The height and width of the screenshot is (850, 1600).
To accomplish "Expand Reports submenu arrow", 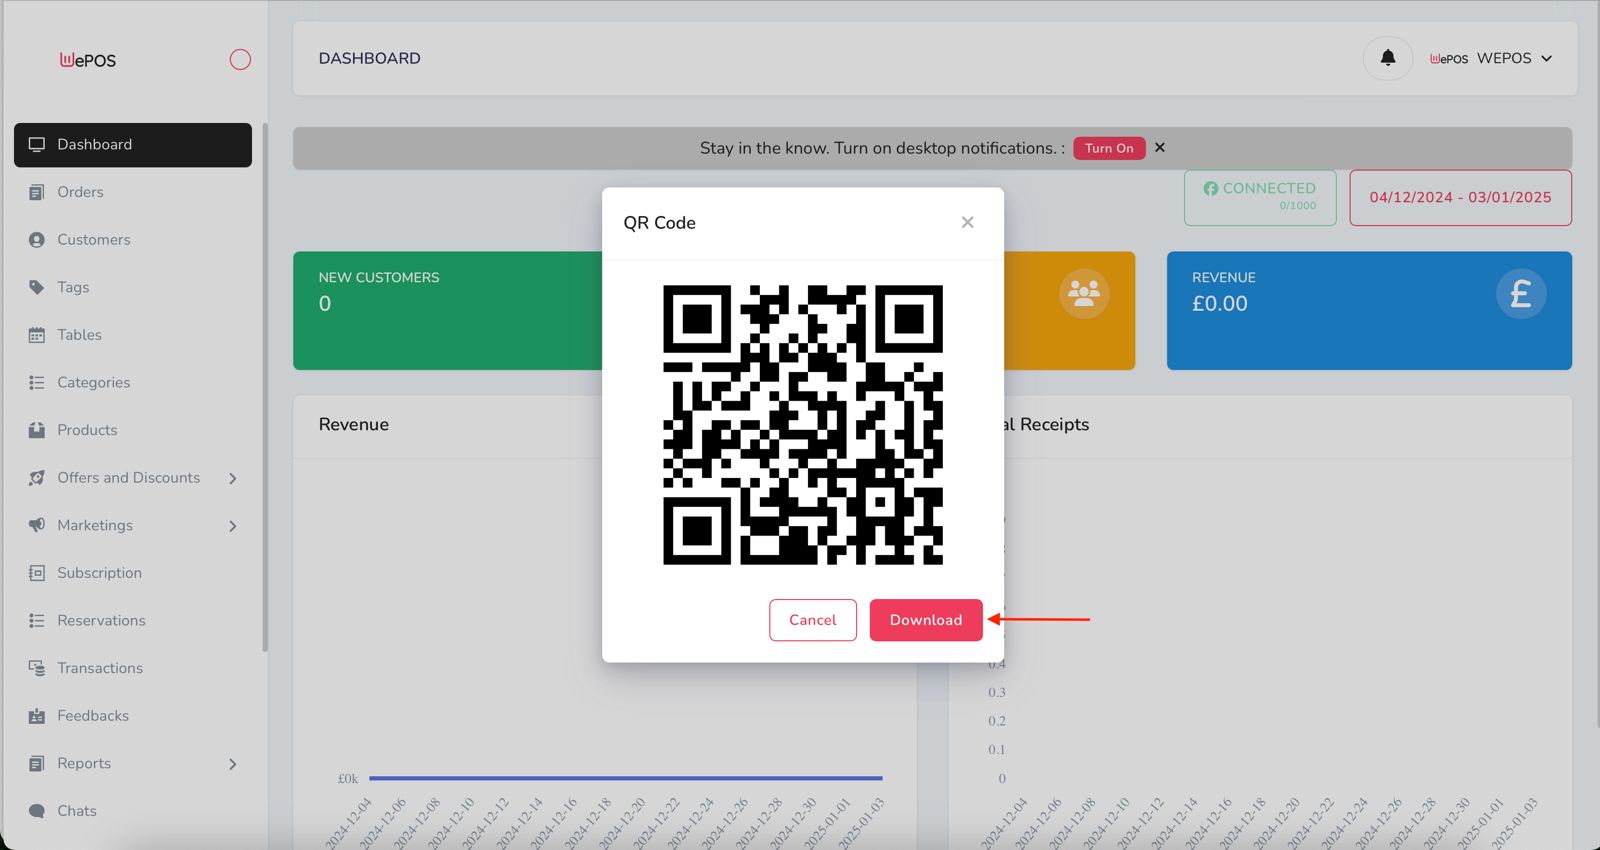I will pyautogui.click(x=233, y=764).
